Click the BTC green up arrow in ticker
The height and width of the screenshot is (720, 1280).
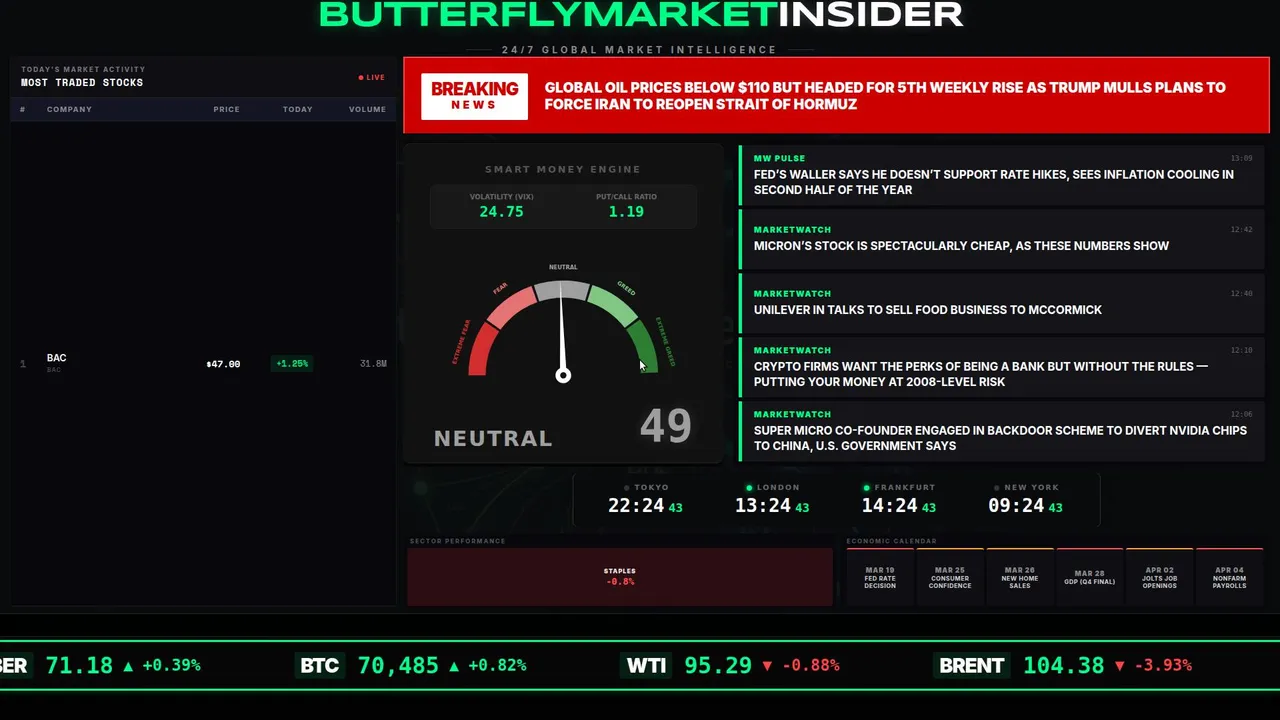click(x=454, y=665)
